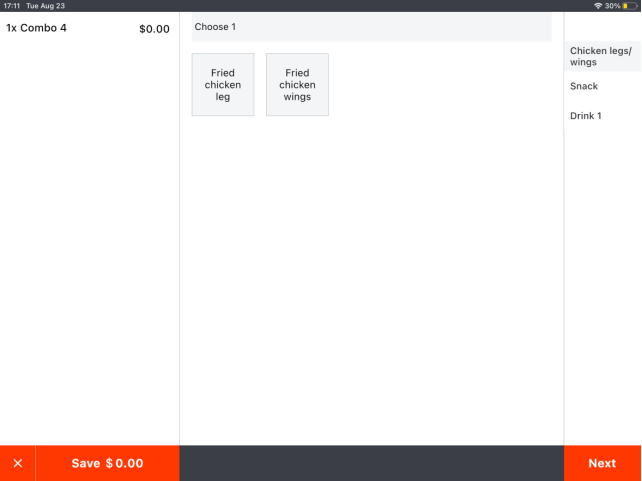This screenshot has width=642, height=481.
Task: Tap the 30% battery percentage
Action: 613,6
